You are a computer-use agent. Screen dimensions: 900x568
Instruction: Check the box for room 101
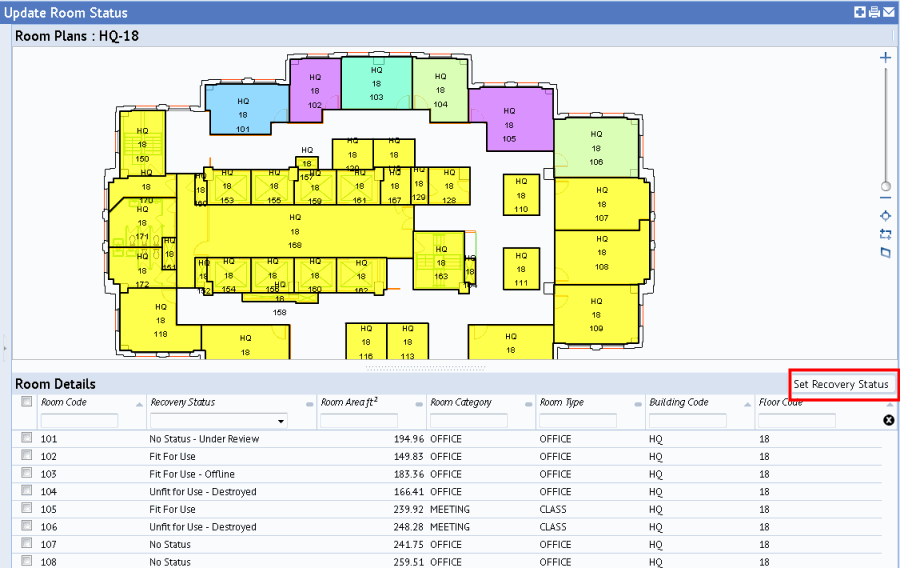pyautogui.click(x=27, y=438)
